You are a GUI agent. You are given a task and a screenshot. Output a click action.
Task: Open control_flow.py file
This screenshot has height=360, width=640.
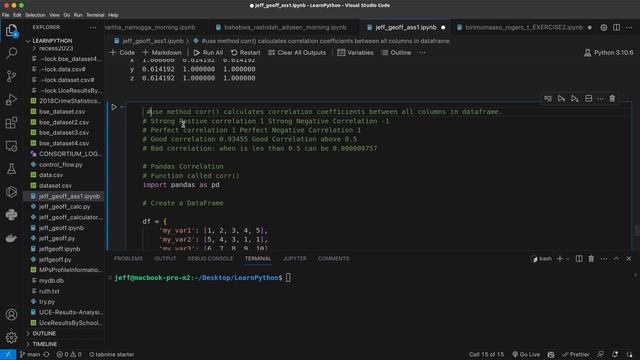60,164
